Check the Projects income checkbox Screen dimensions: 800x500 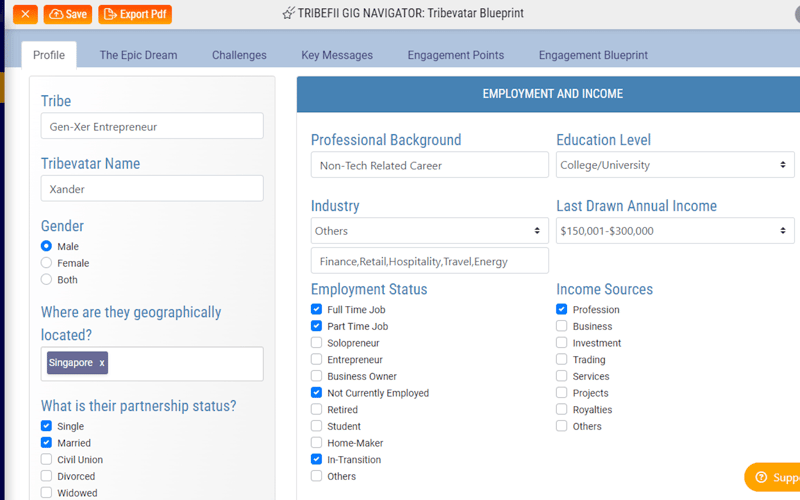click(x=562, y=392)
